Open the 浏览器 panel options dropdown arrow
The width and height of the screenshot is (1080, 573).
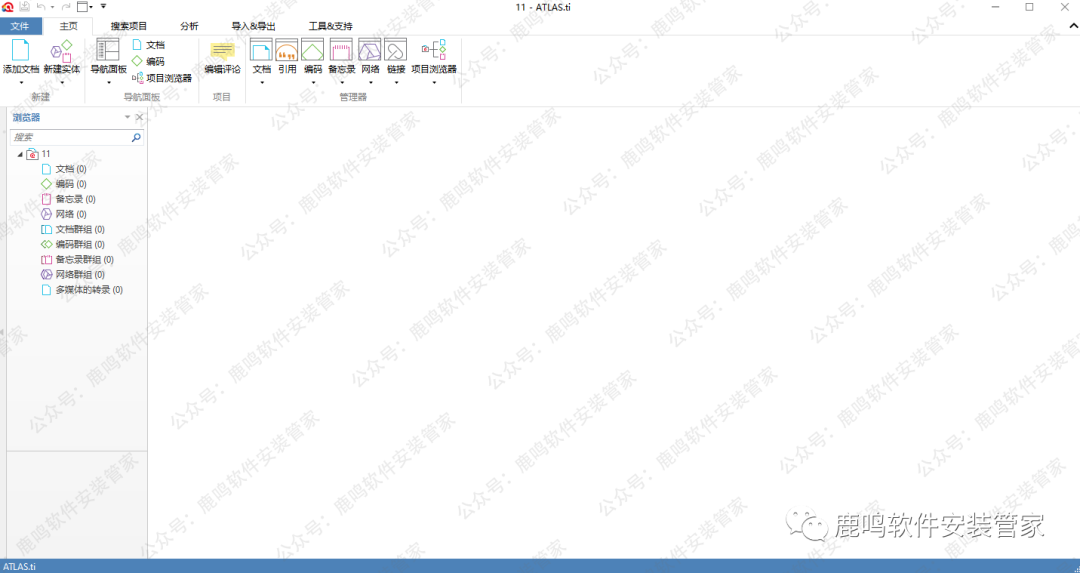click(x=127, y=118)
